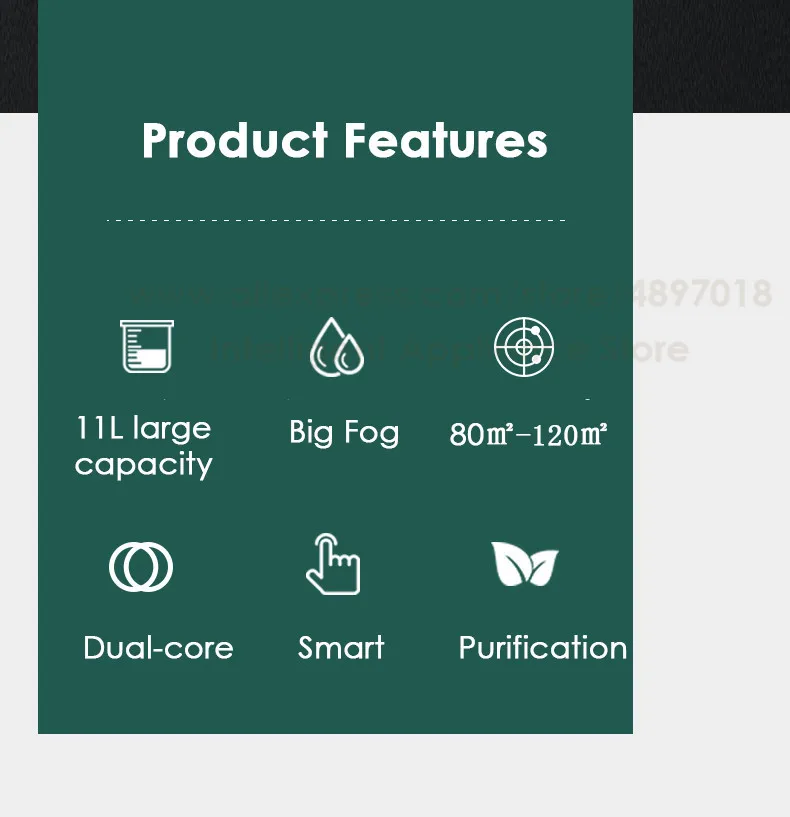Select the overlapping circles dual-core icon

(x=141, y=566)
